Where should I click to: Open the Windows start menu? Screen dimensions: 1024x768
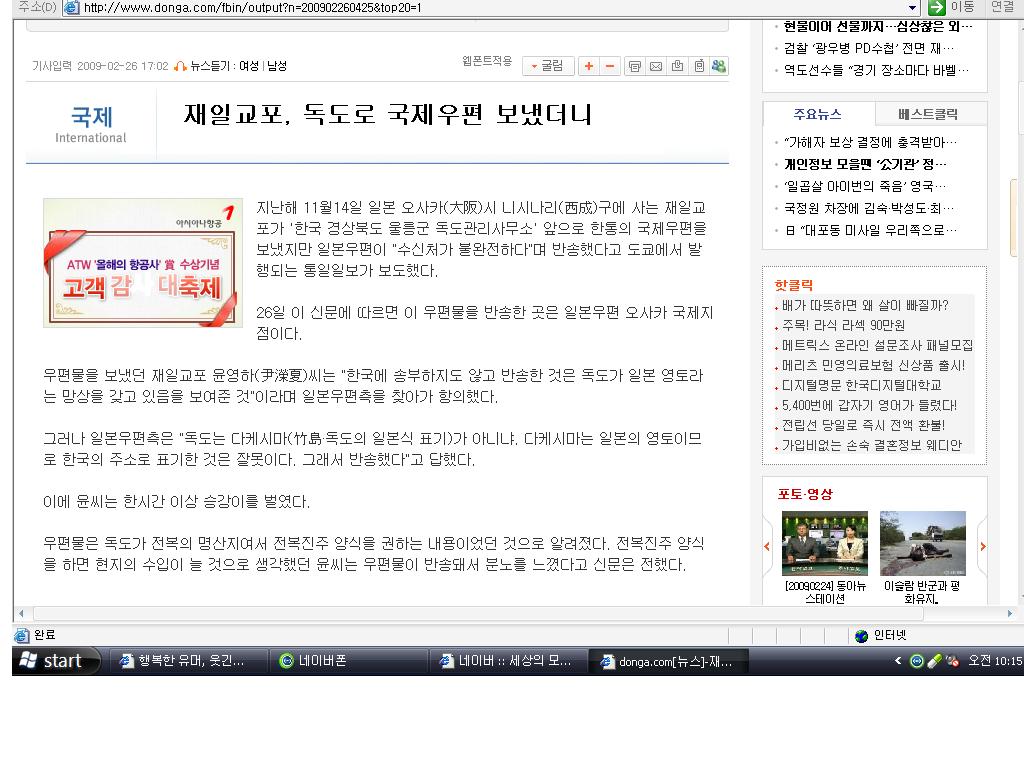[56, 661]
